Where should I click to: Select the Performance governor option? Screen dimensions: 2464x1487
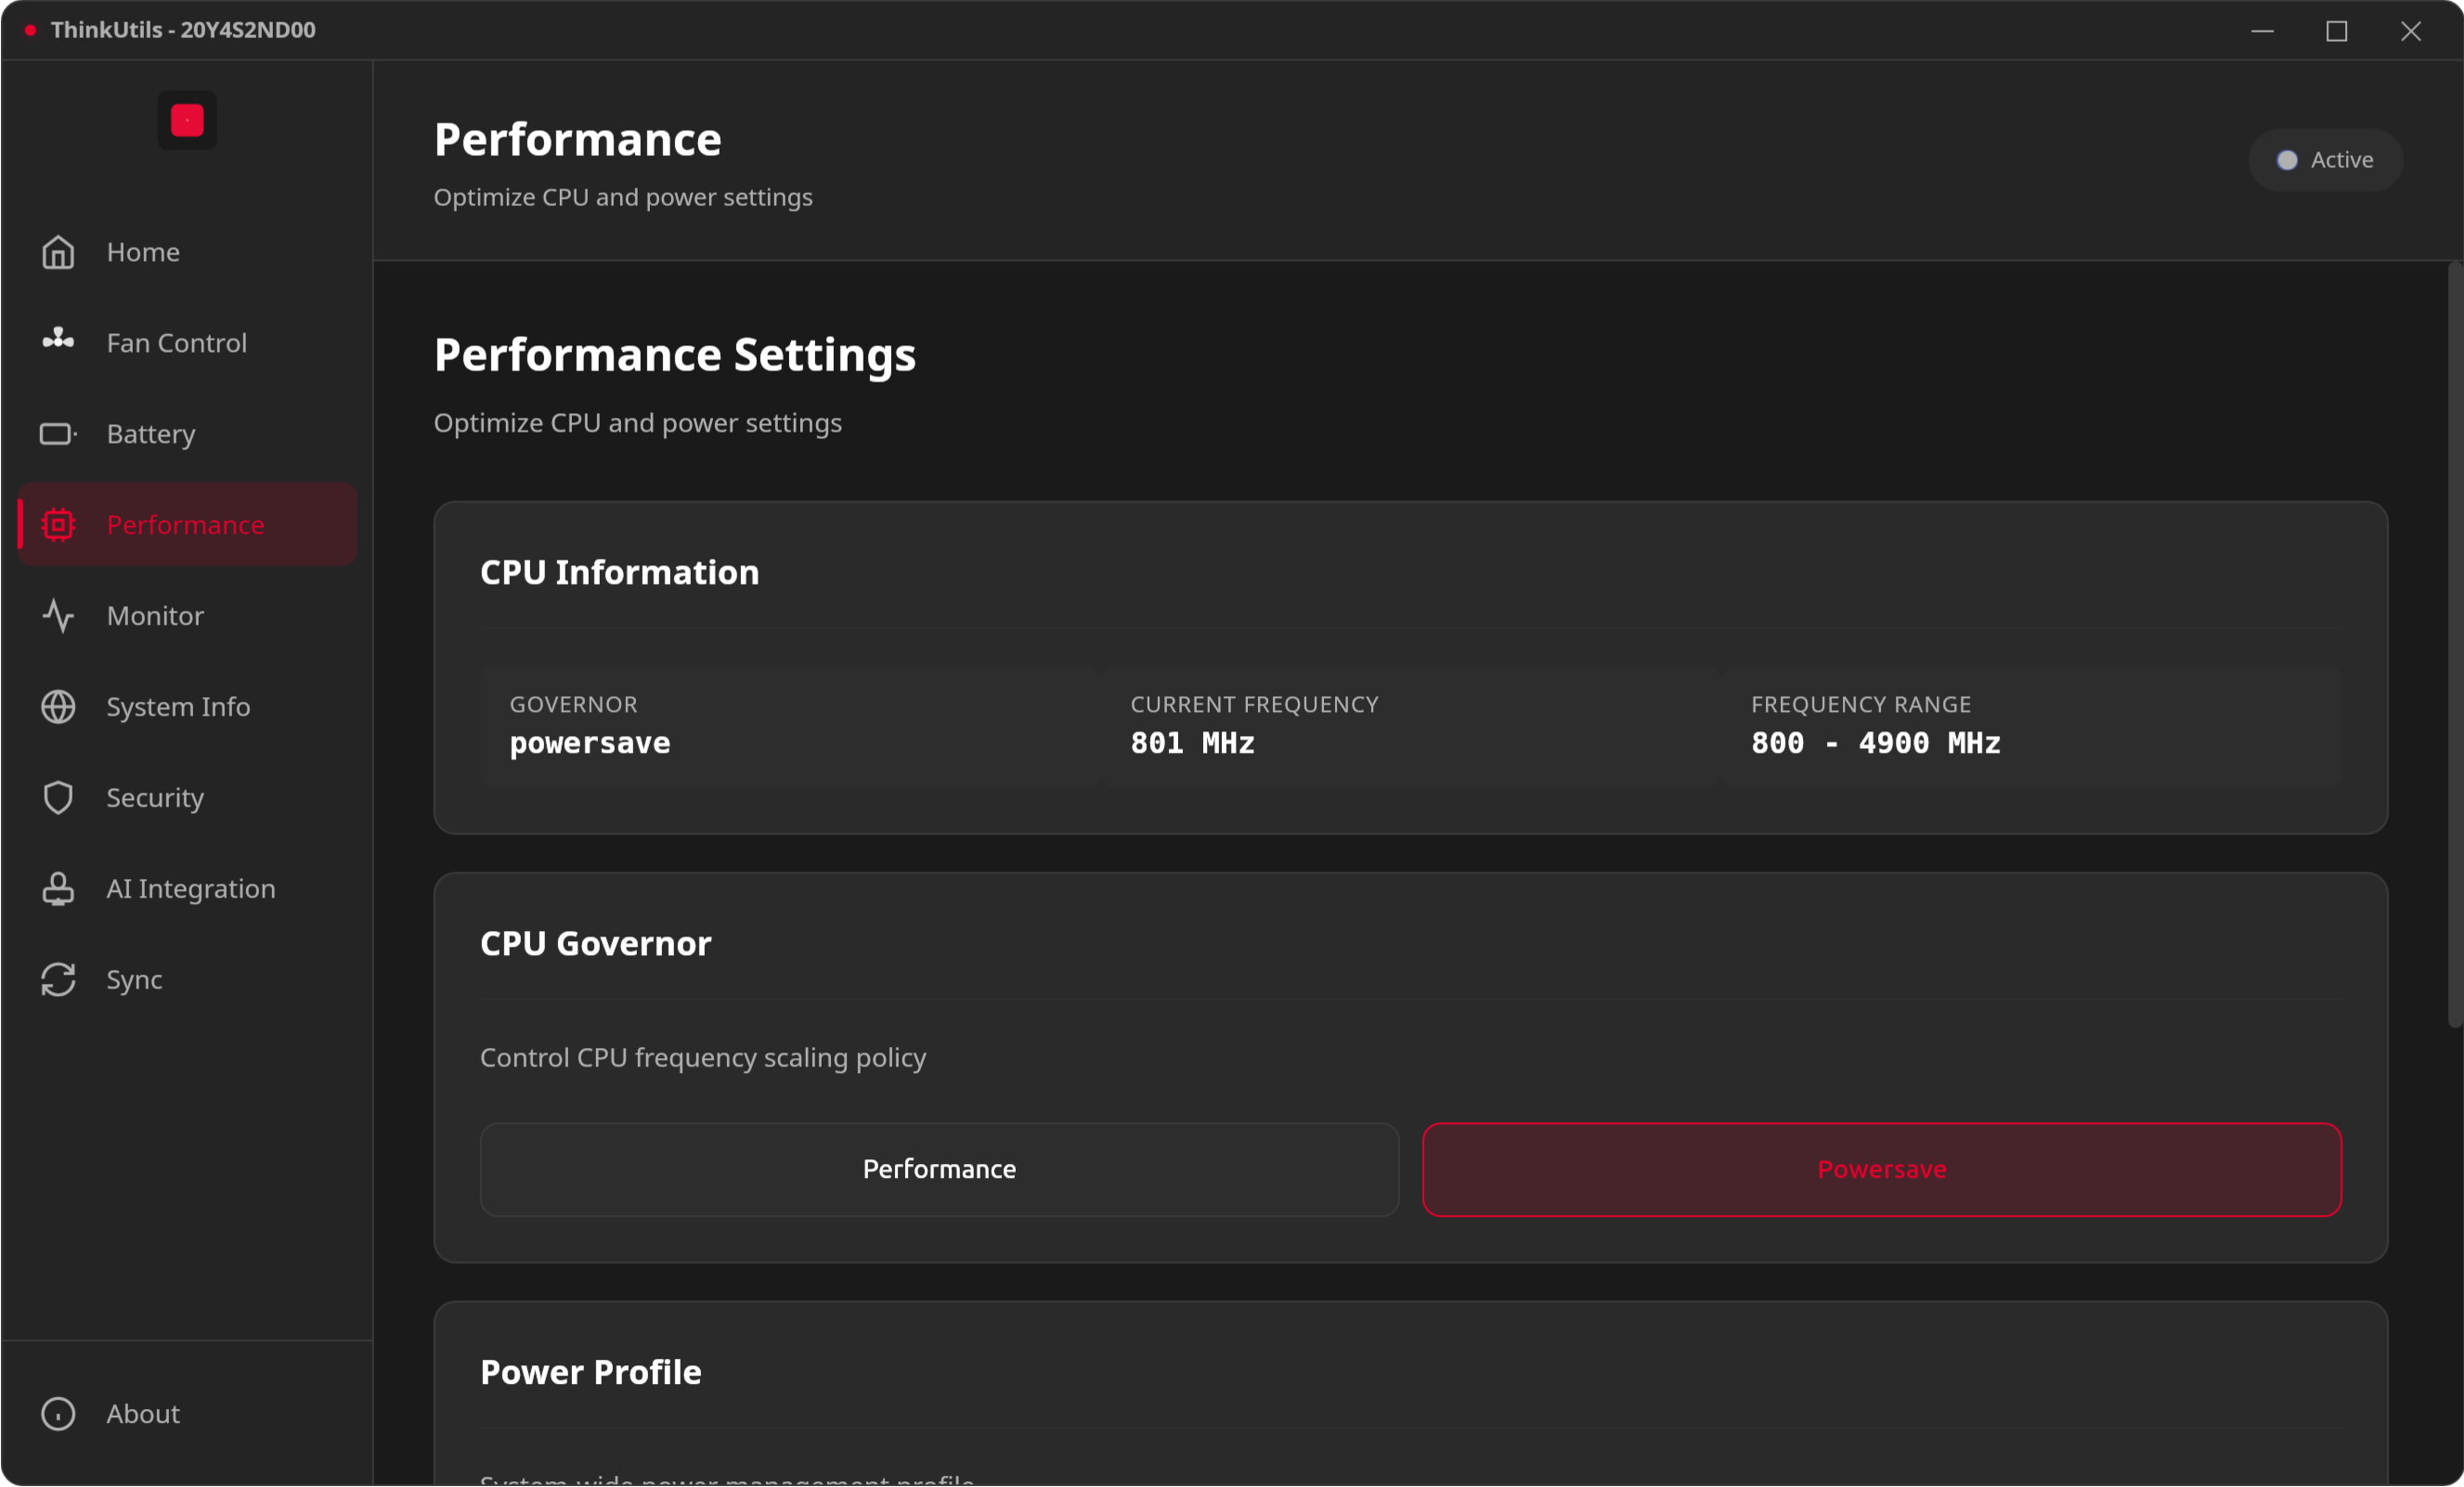pos(939,1169)
